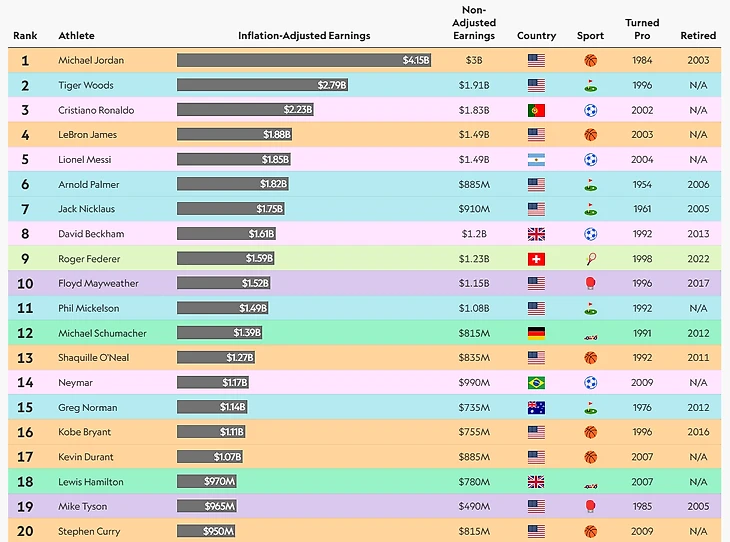Click the Turned Pro column header

click(642, 29)
